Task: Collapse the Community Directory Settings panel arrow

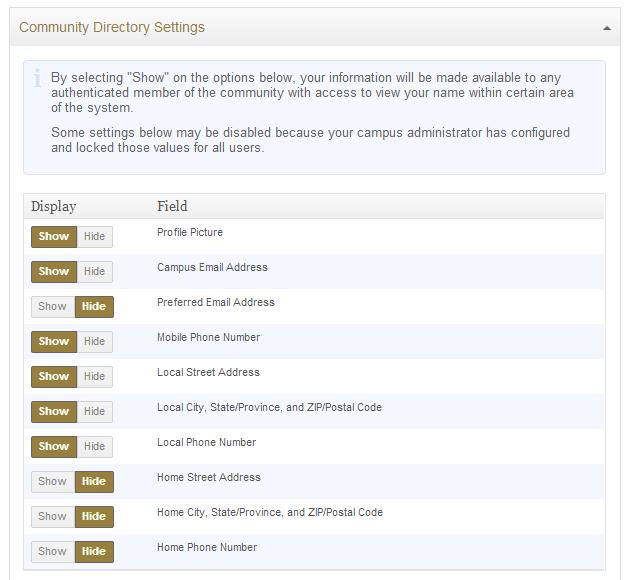Action: coord(606,28)
